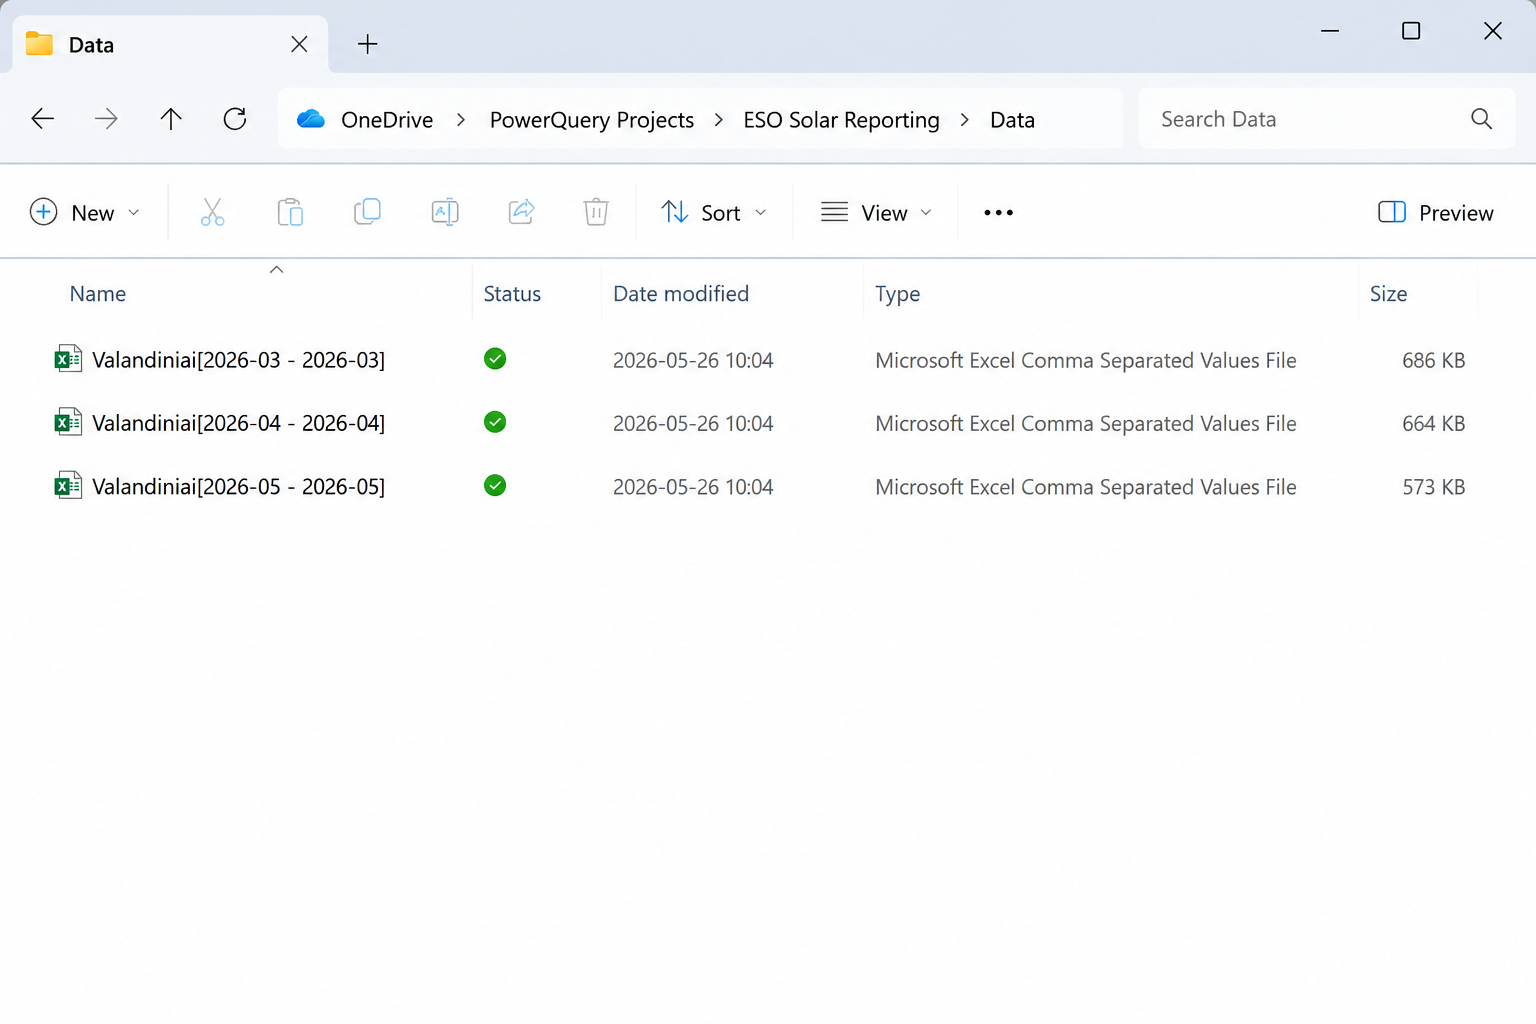Click Excel icon of Valandiniai[2026-03 - 2026-03]

68,359
